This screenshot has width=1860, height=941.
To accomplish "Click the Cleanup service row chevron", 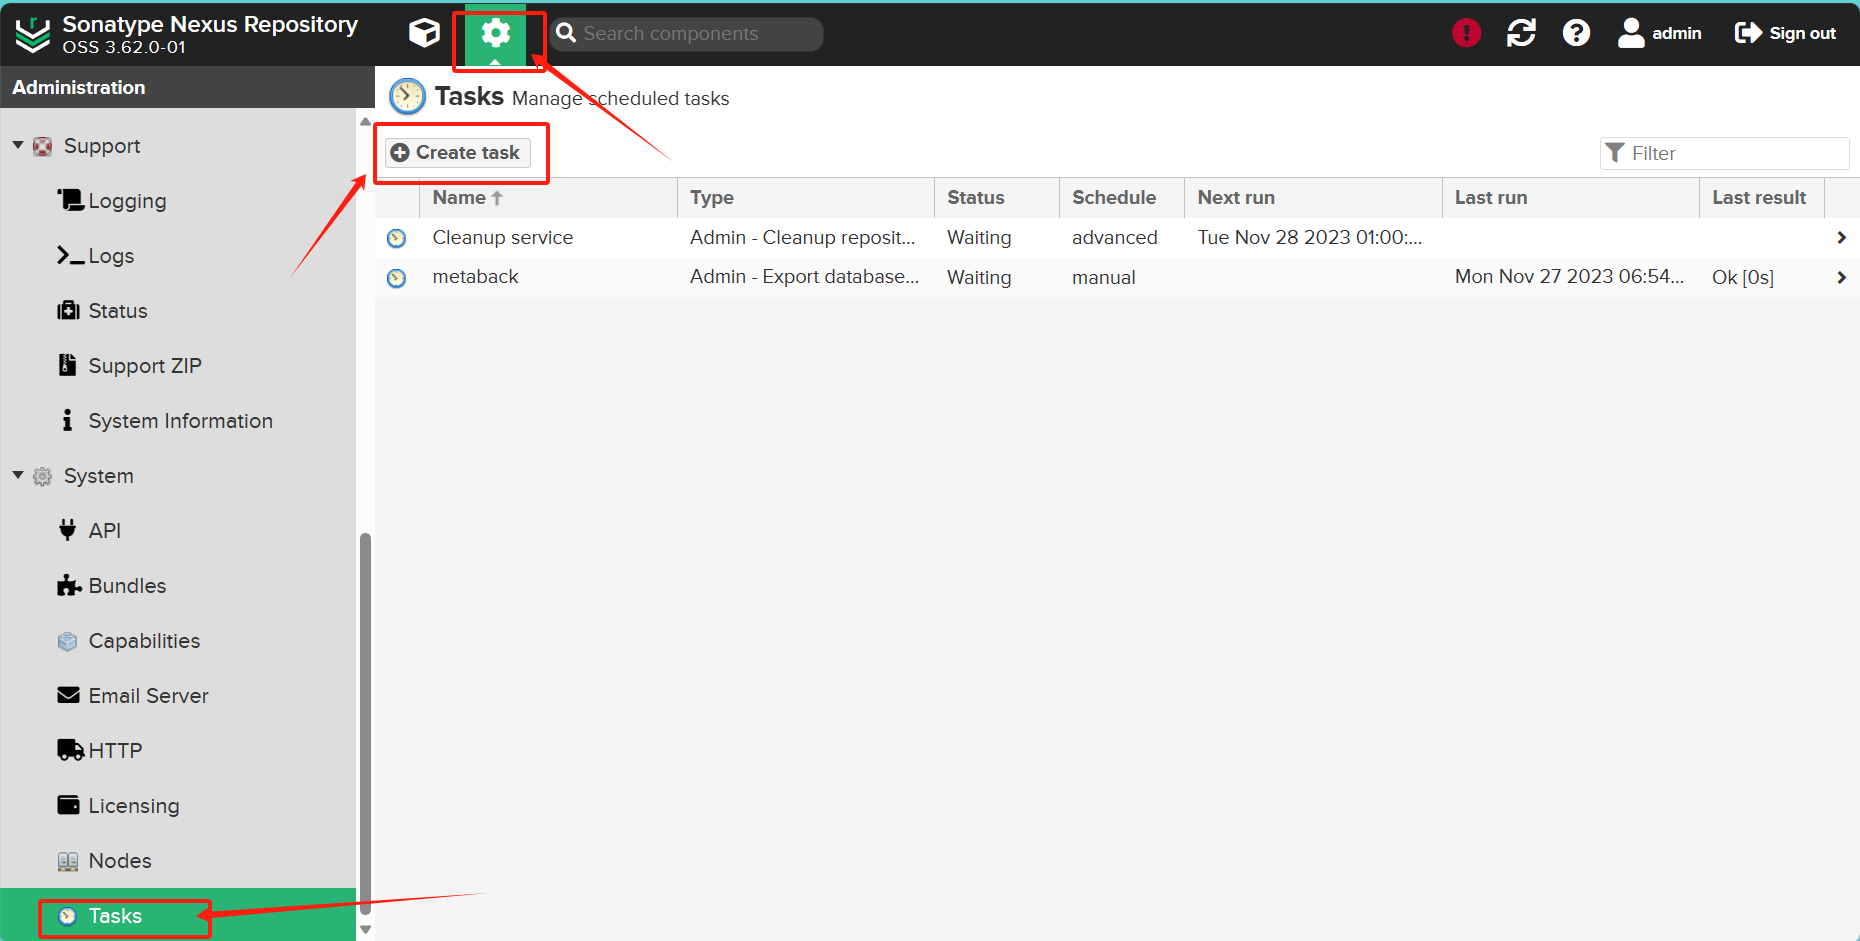I will [x=1841, y=238].
